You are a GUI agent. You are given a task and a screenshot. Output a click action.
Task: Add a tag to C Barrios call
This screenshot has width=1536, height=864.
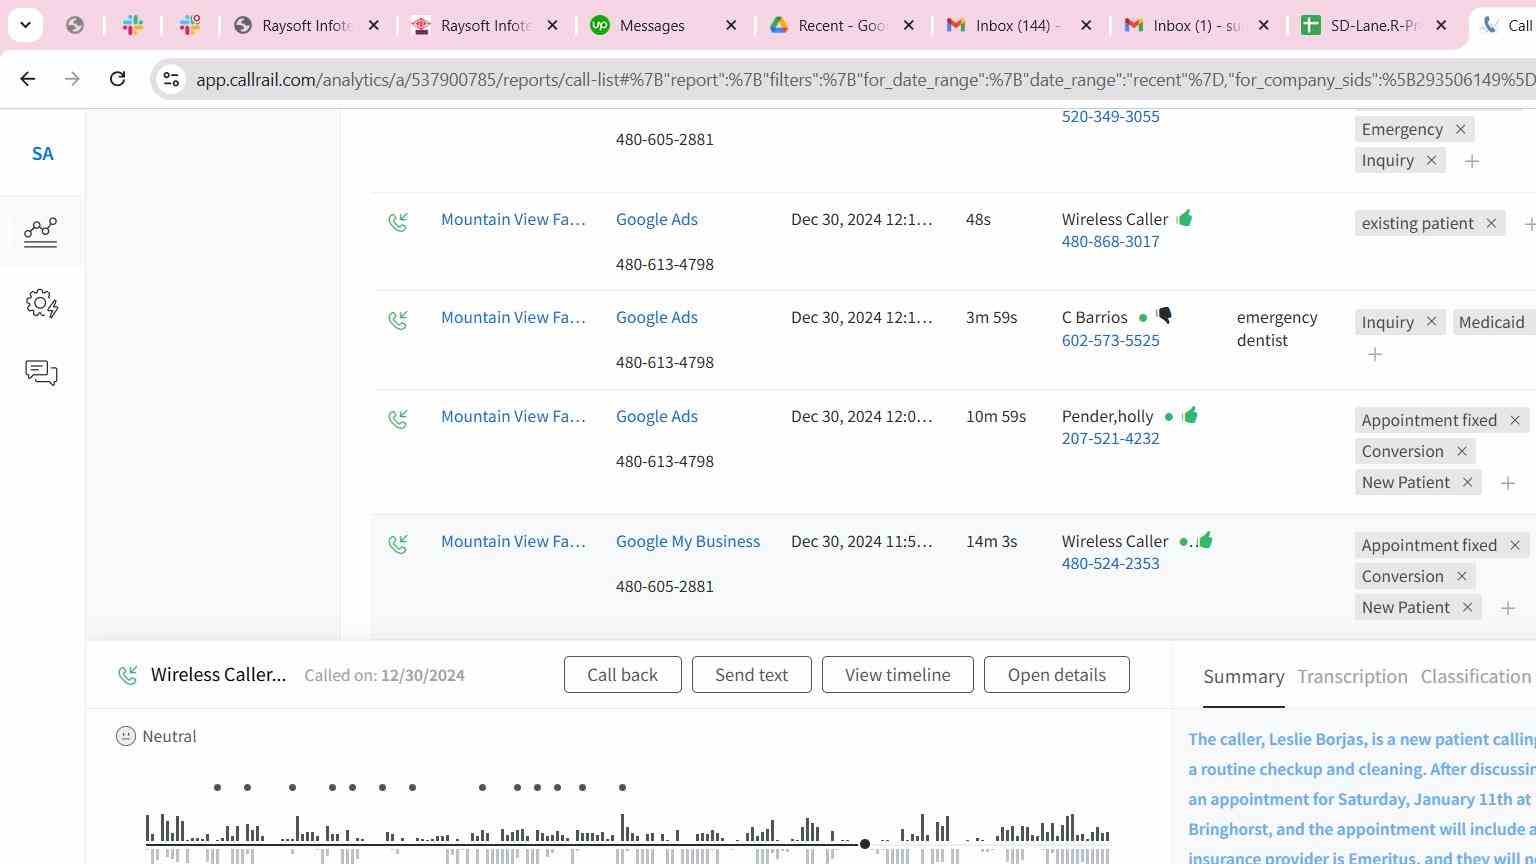pyautogui.click(x=1375, y=354)
